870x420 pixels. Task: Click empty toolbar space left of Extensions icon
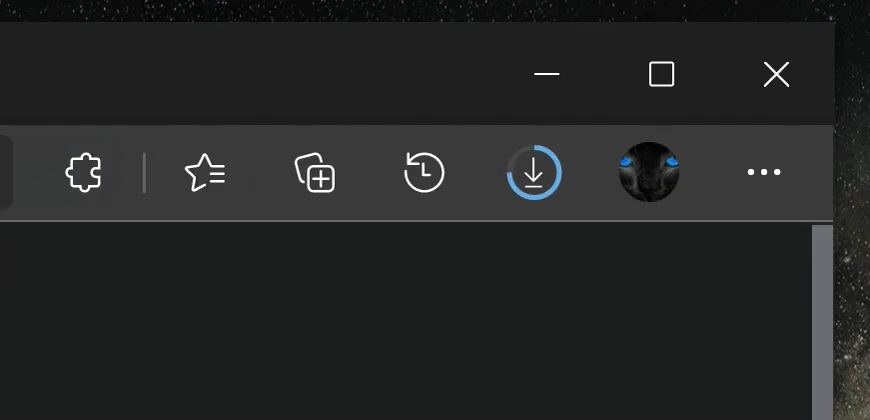tap(38, 173)
